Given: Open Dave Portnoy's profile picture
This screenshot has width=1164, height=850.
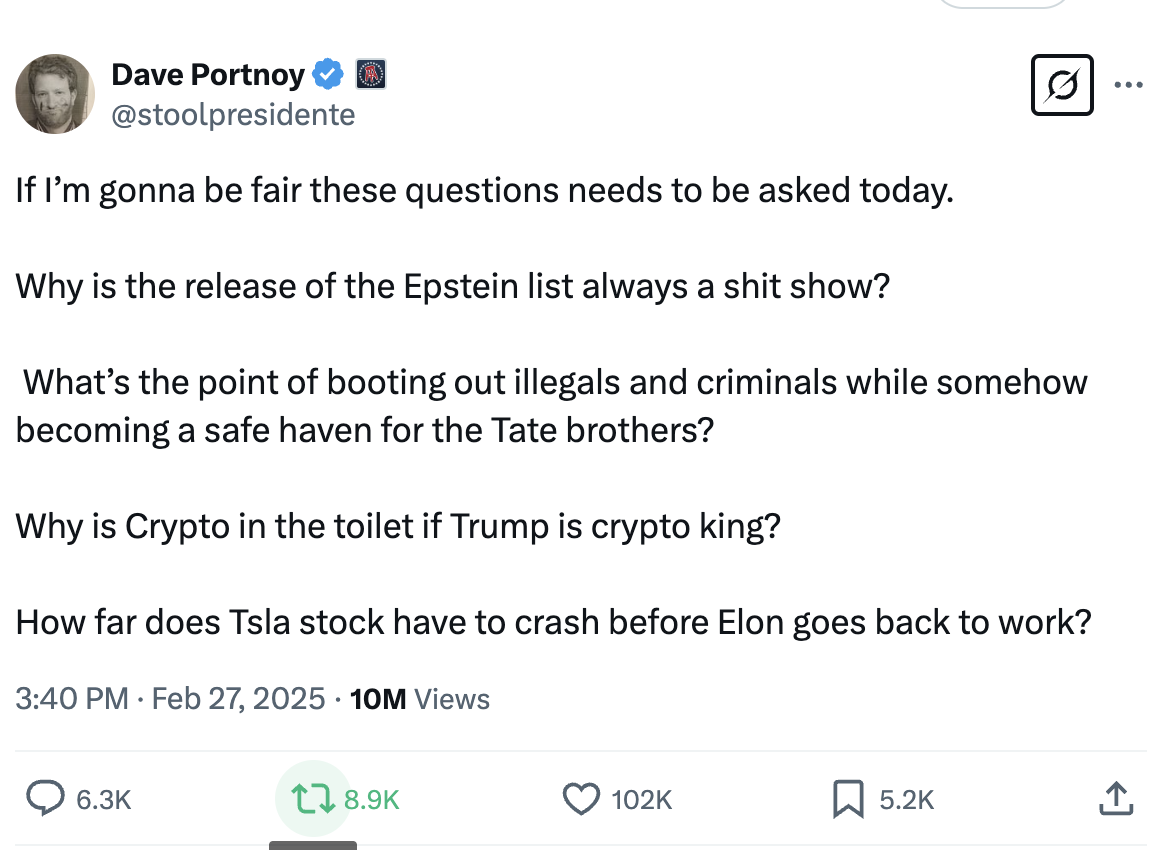Looking at the screenshot, I should (x=55, y=94).
